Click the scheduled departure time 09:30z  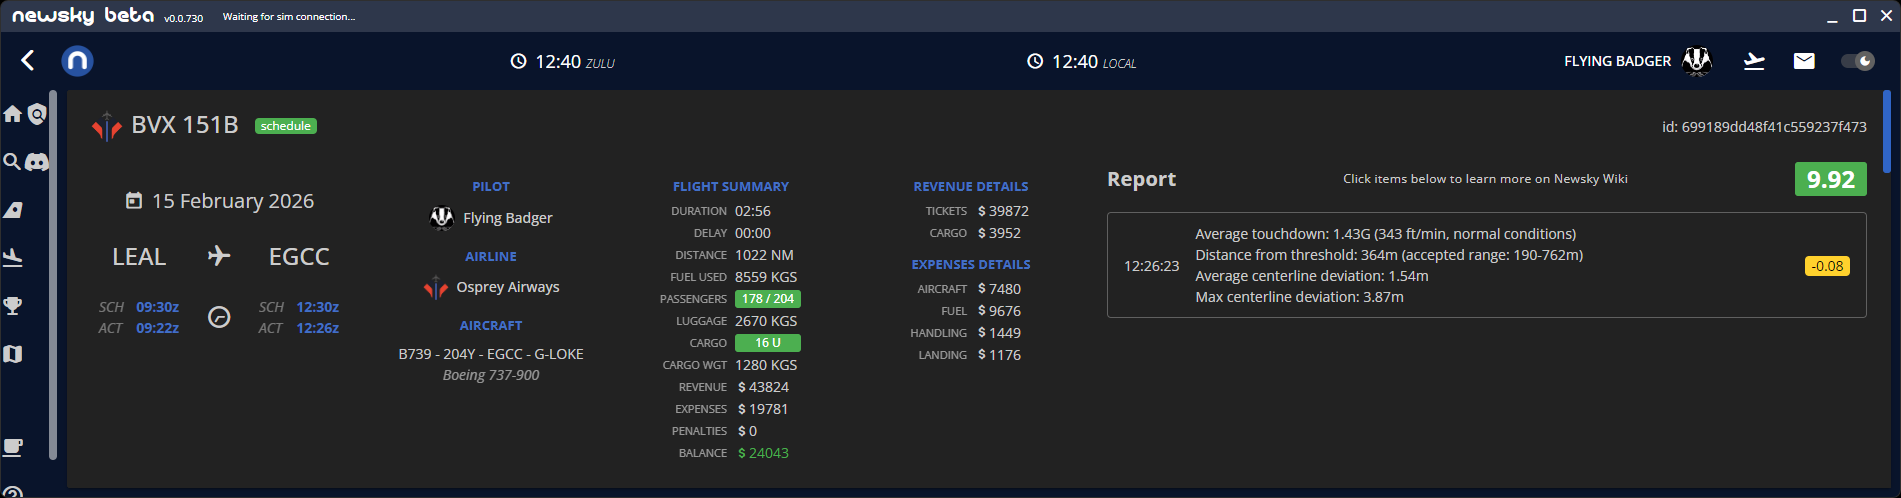158,307
